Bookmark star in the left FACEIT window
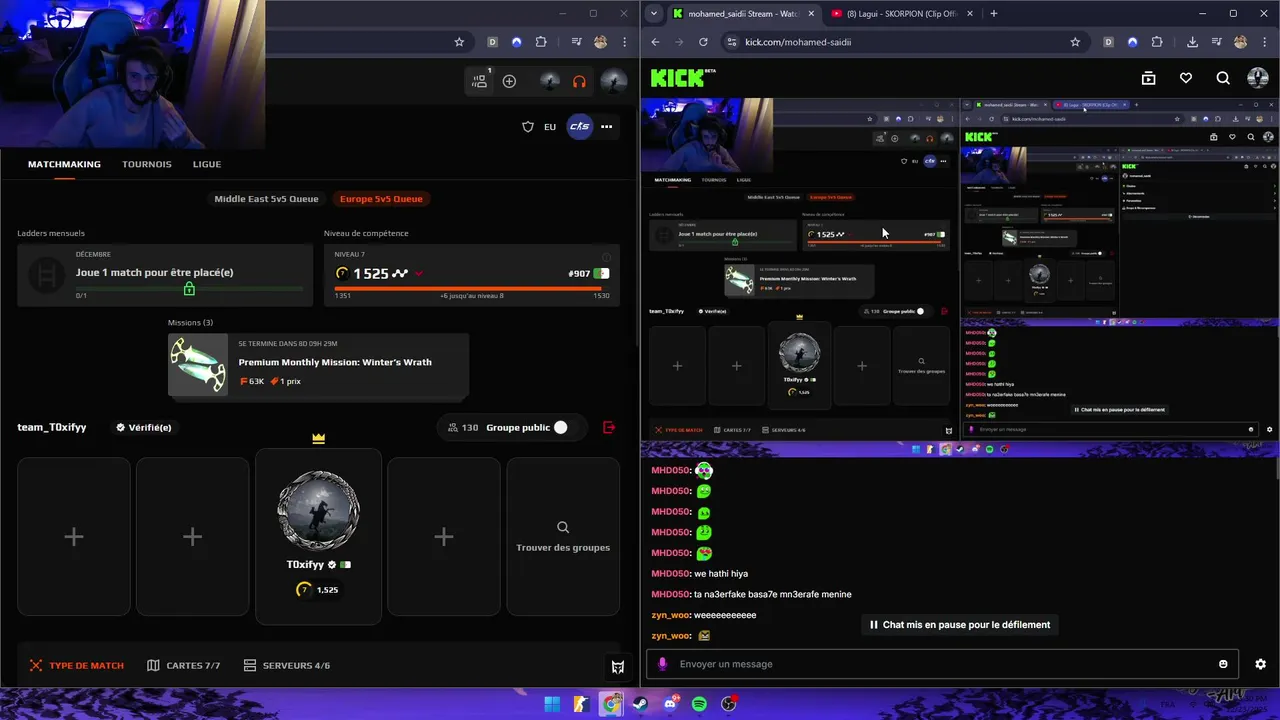Screen dimensions: 1280x720 [459, 42]
